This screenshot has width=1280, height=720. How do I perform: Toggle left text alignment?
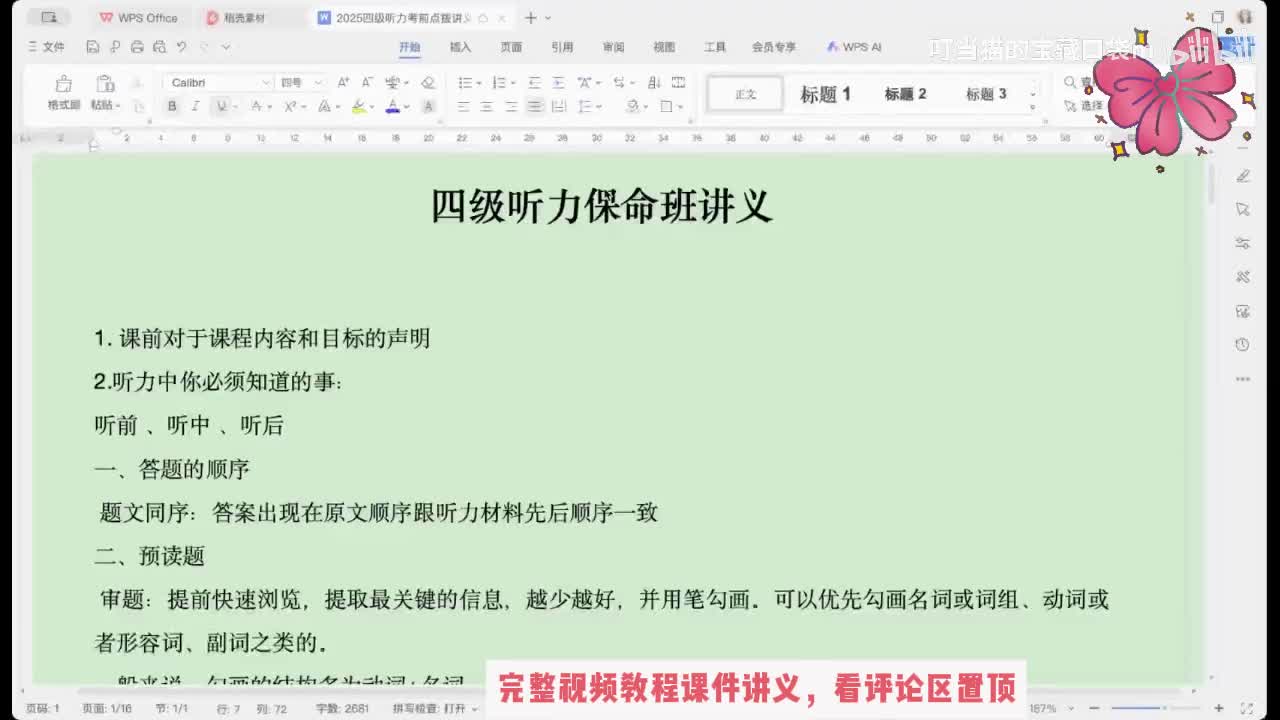(x=463, y=106)
